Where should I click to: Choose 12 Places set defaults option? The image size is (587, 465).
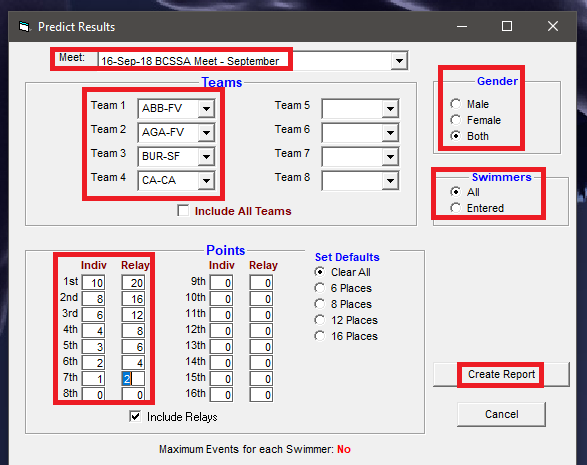point(320,320)
